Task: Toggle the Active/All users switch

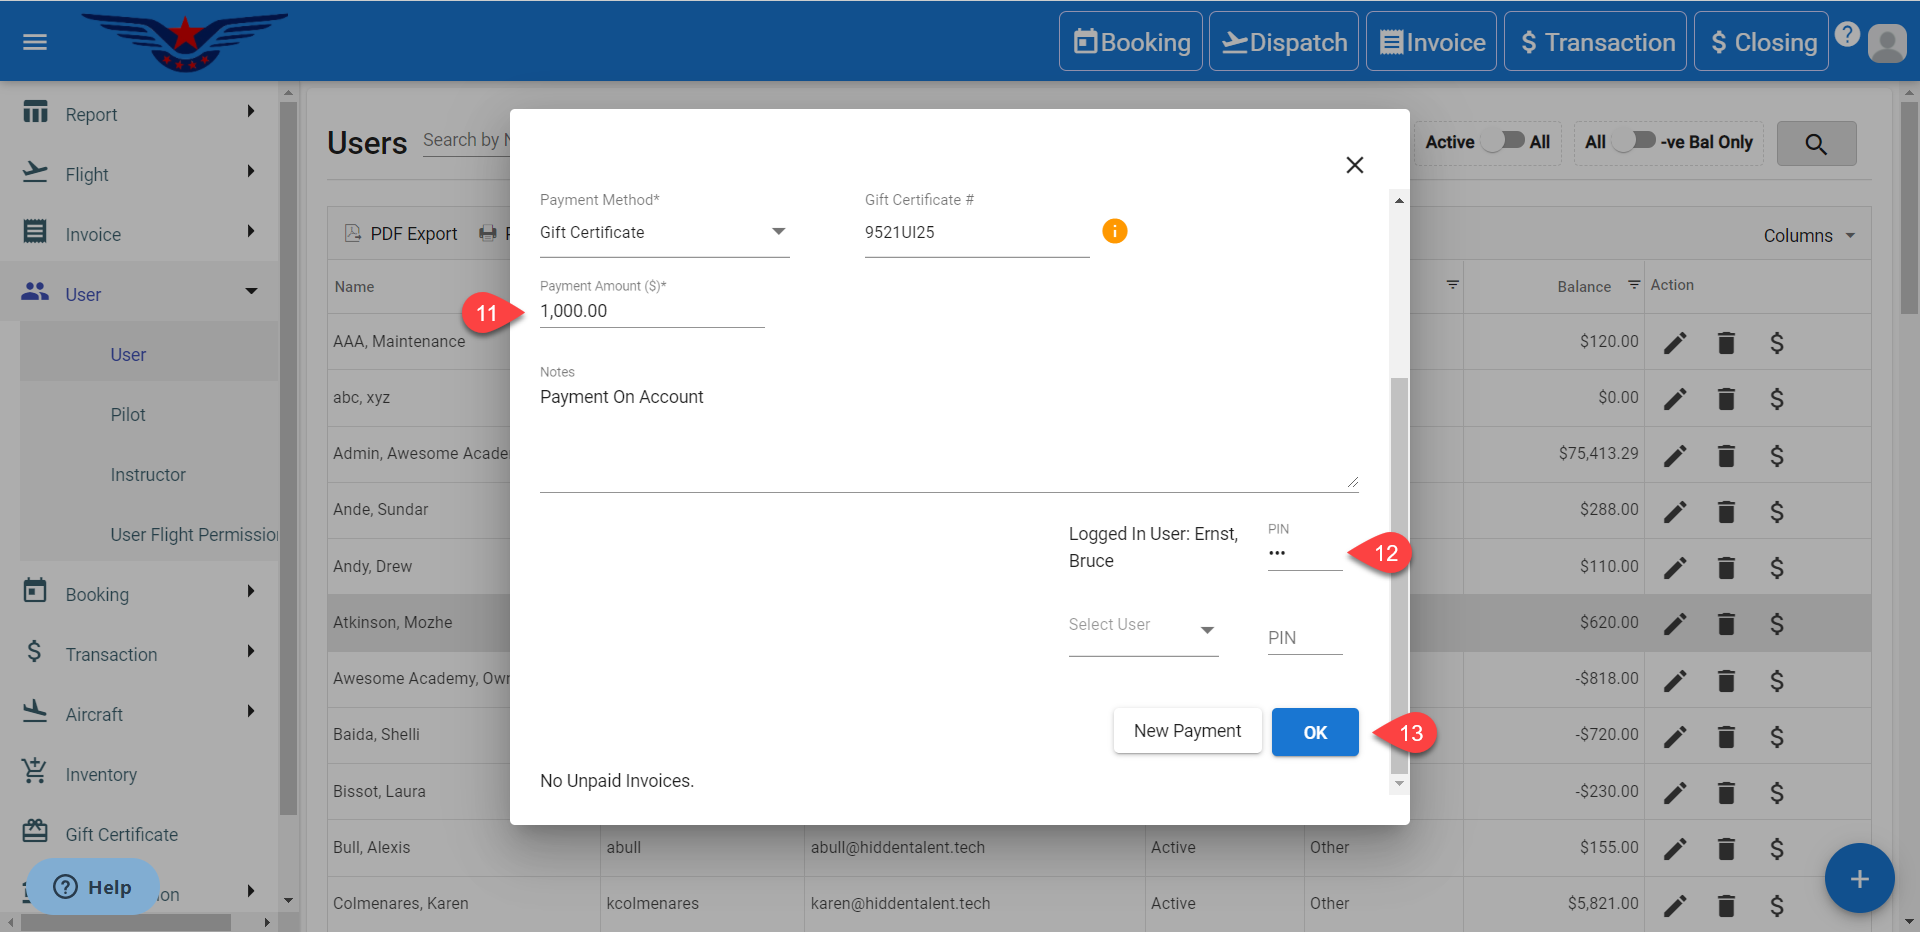Action: [1503, 141]
